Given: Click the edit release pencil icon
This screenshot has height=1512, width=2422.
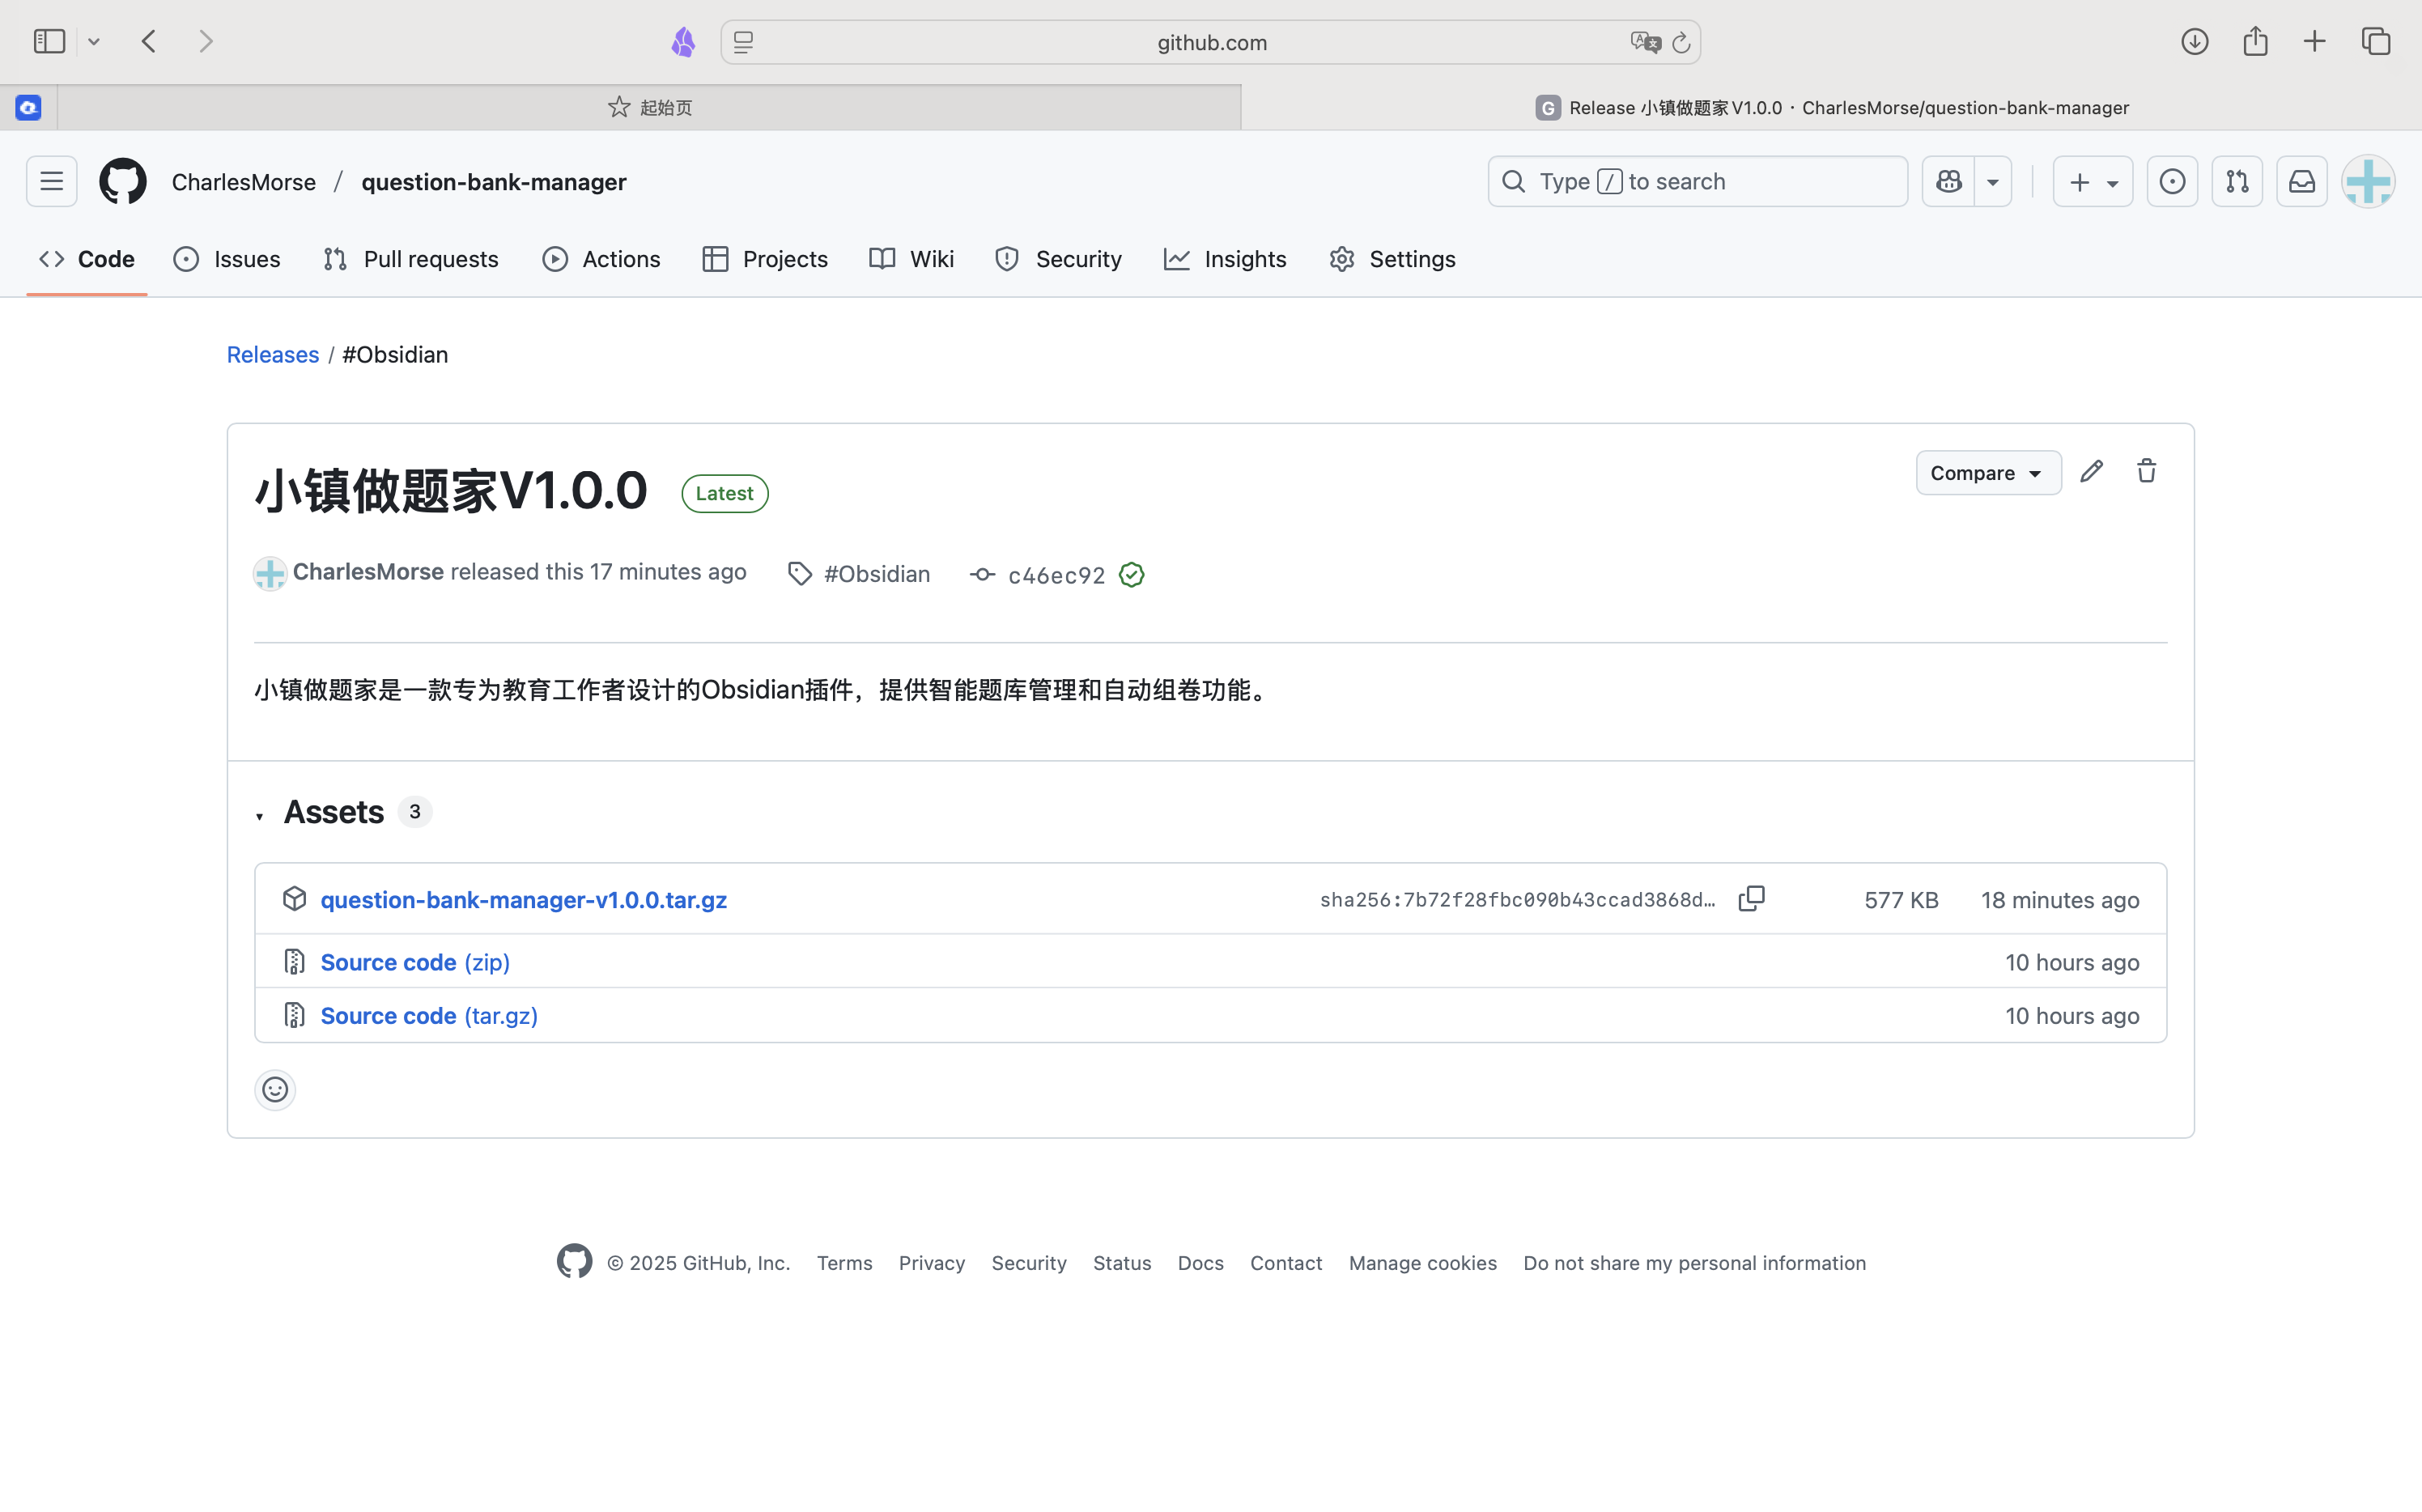Looking at the screenshot, I should click(x=2091, y=472).
